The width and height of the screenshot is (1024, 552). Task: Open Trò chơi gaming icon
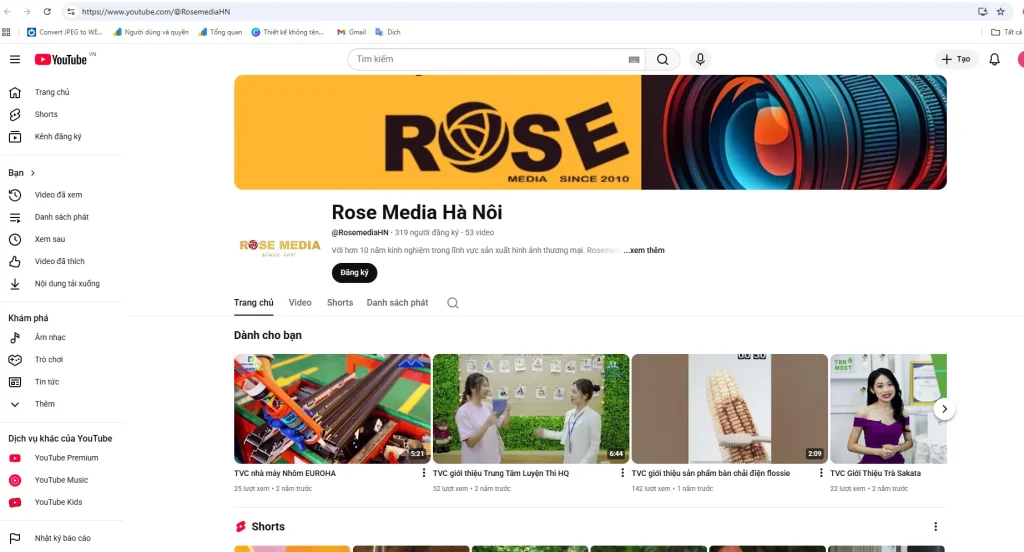[x=15, y=360]
